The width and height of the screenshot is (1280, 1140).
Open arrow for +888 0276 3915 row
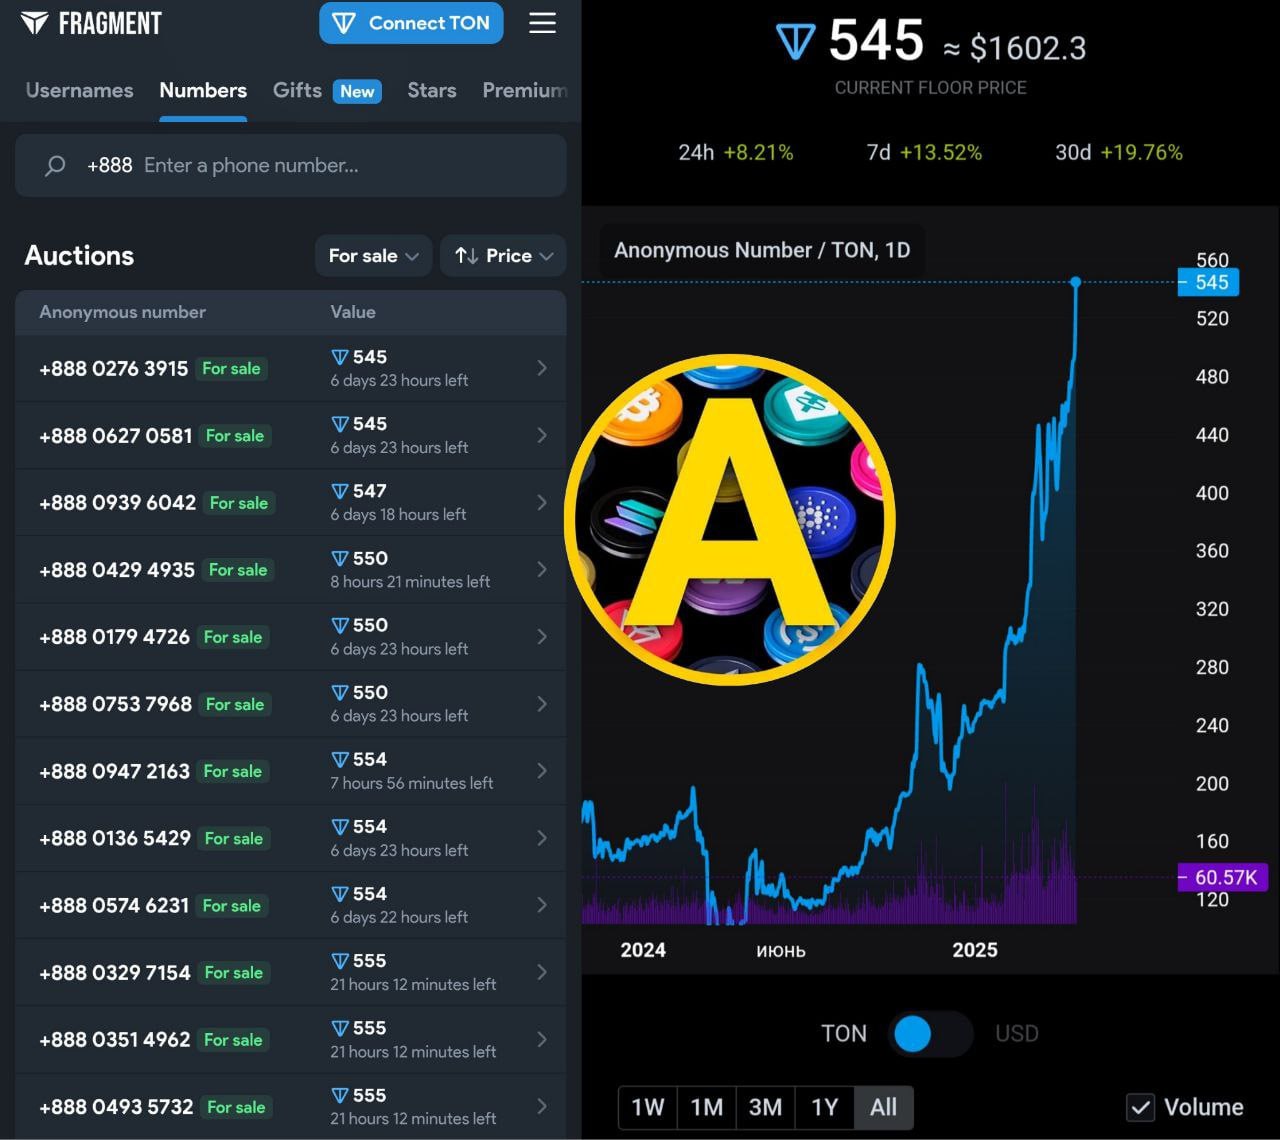[542, 368]
